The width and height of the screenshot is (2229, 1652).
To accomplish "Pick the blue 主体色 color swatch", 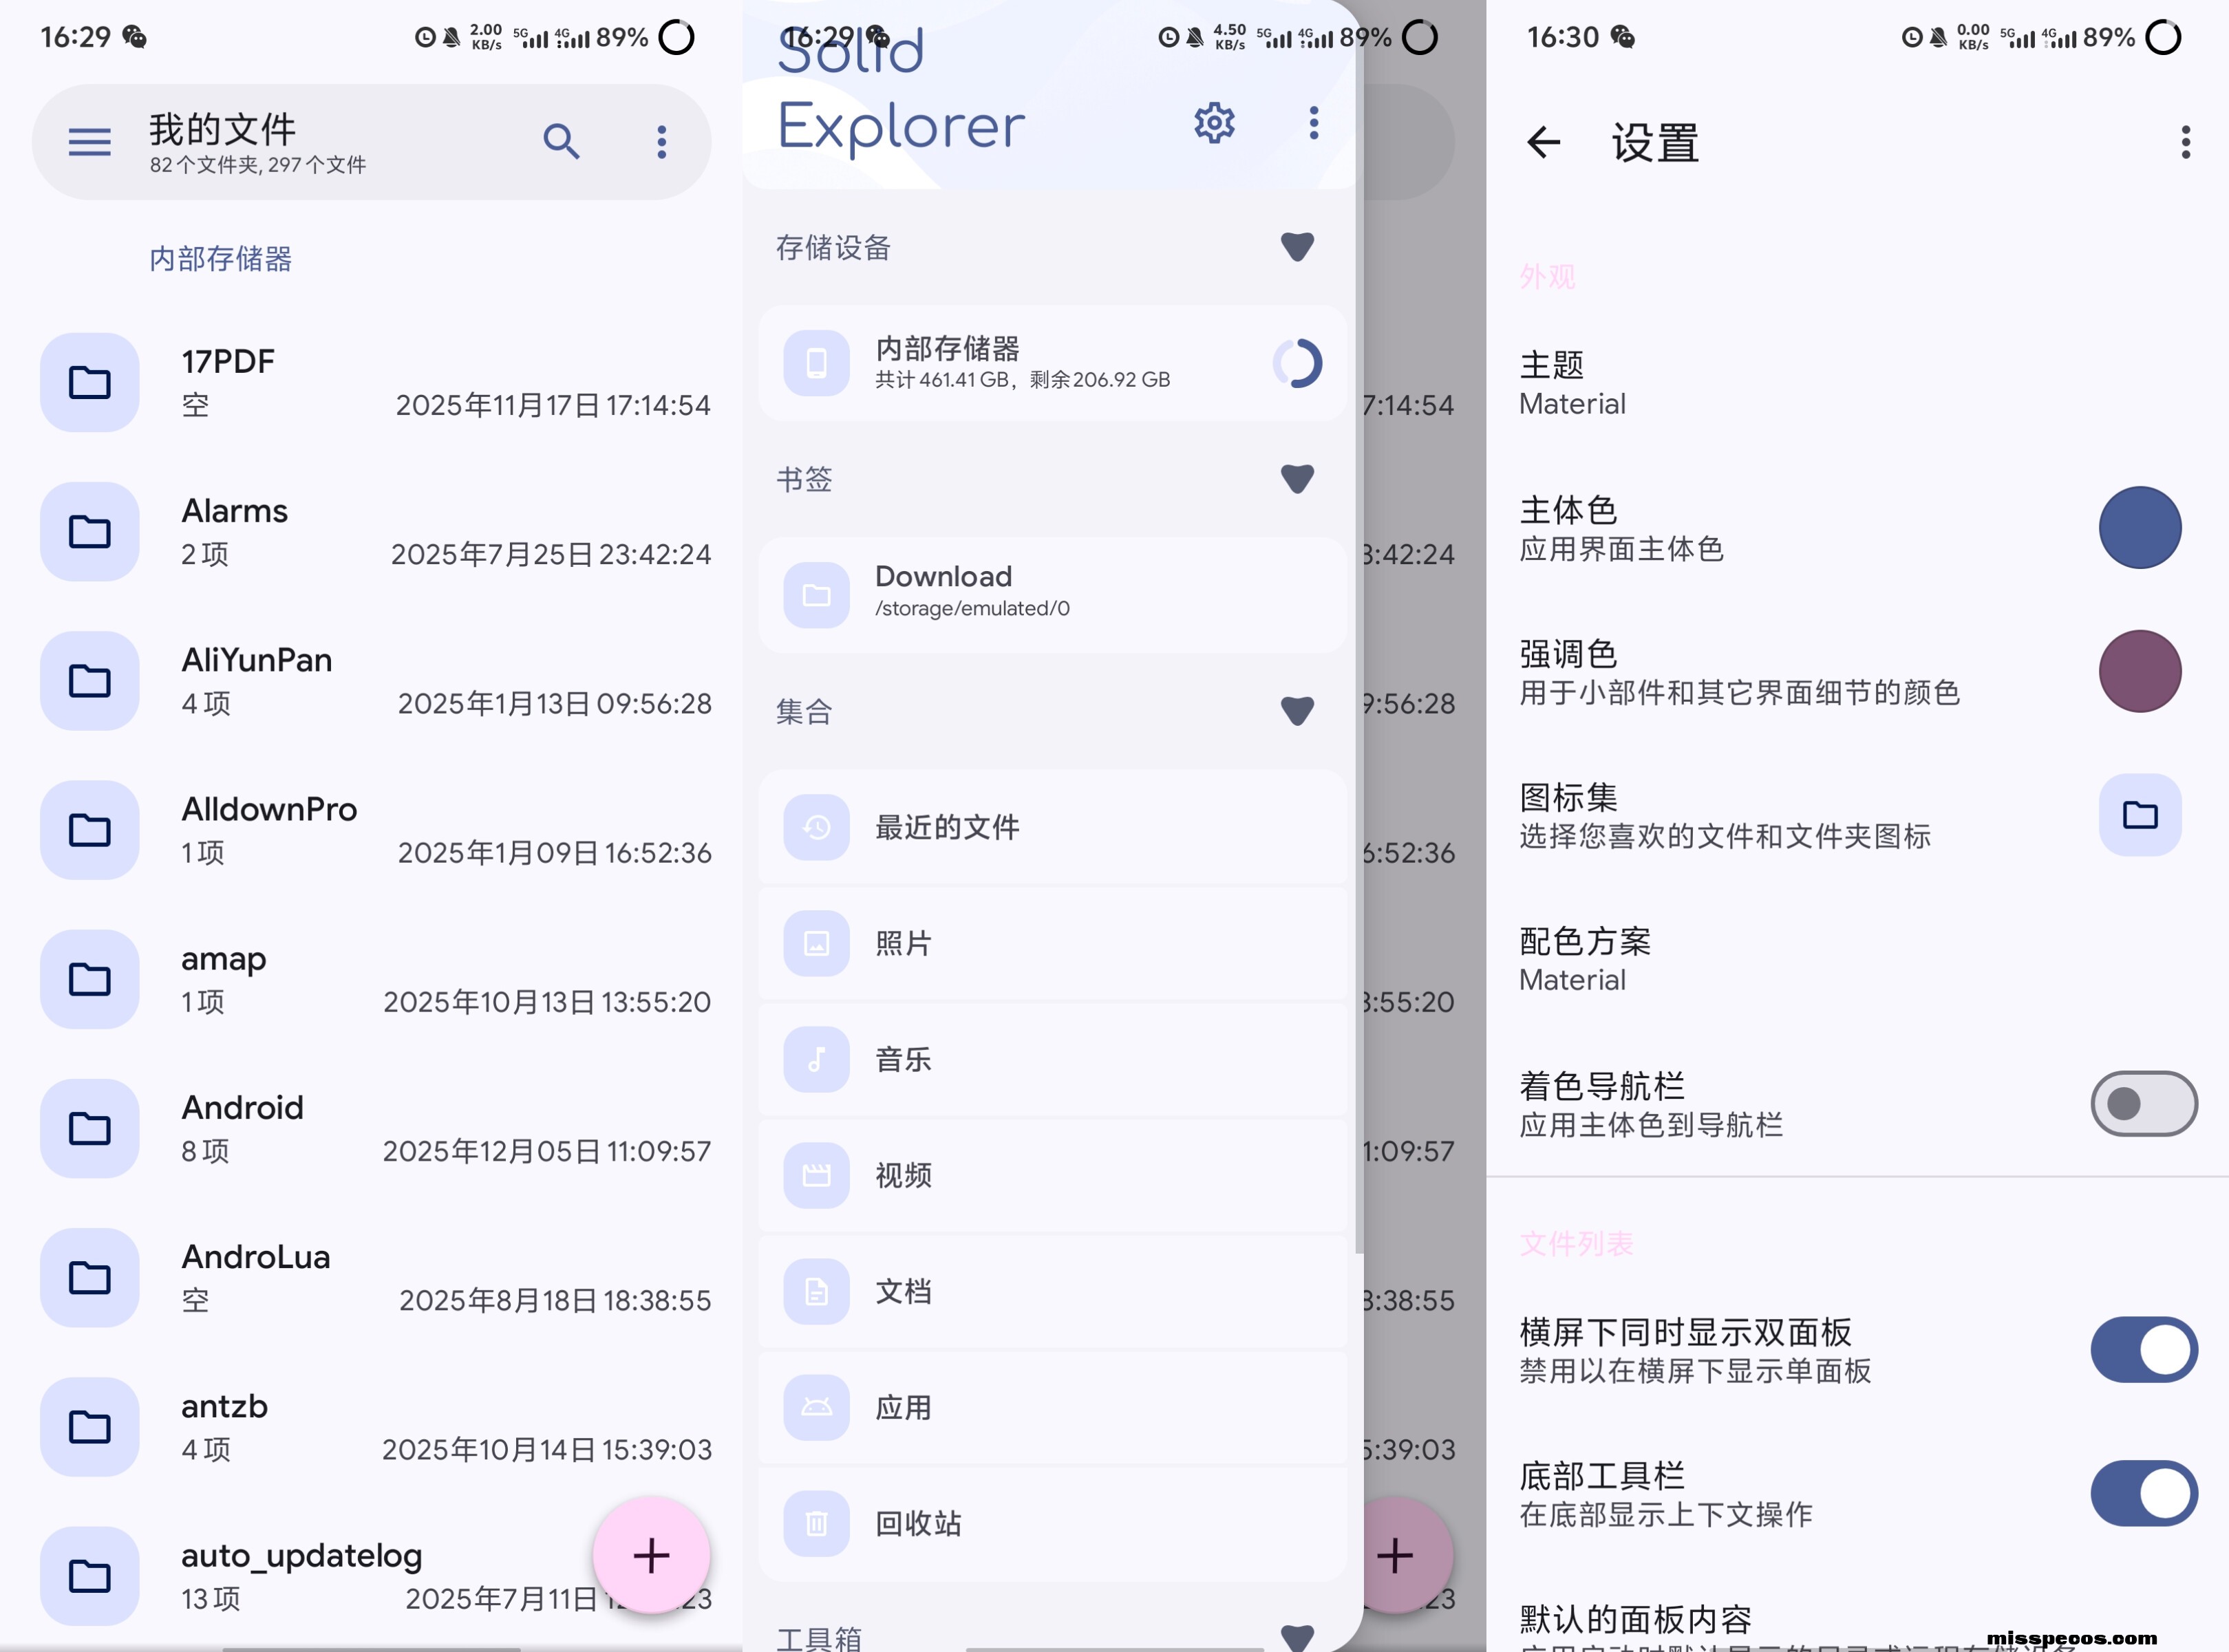I will click(2139, 528).
